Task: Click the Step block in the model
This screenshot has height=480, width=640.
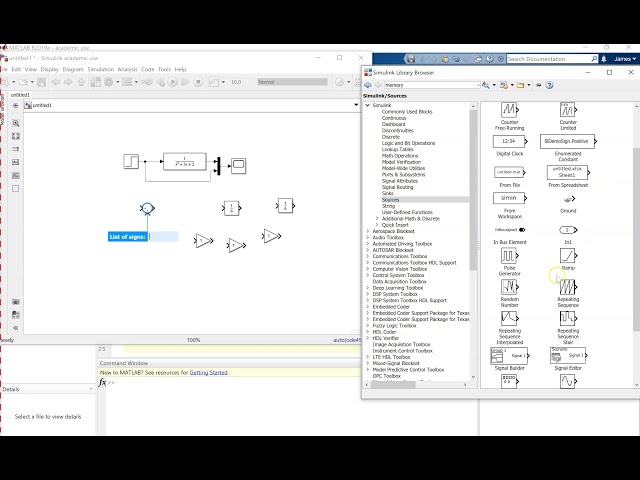Action: click(131, 161)
